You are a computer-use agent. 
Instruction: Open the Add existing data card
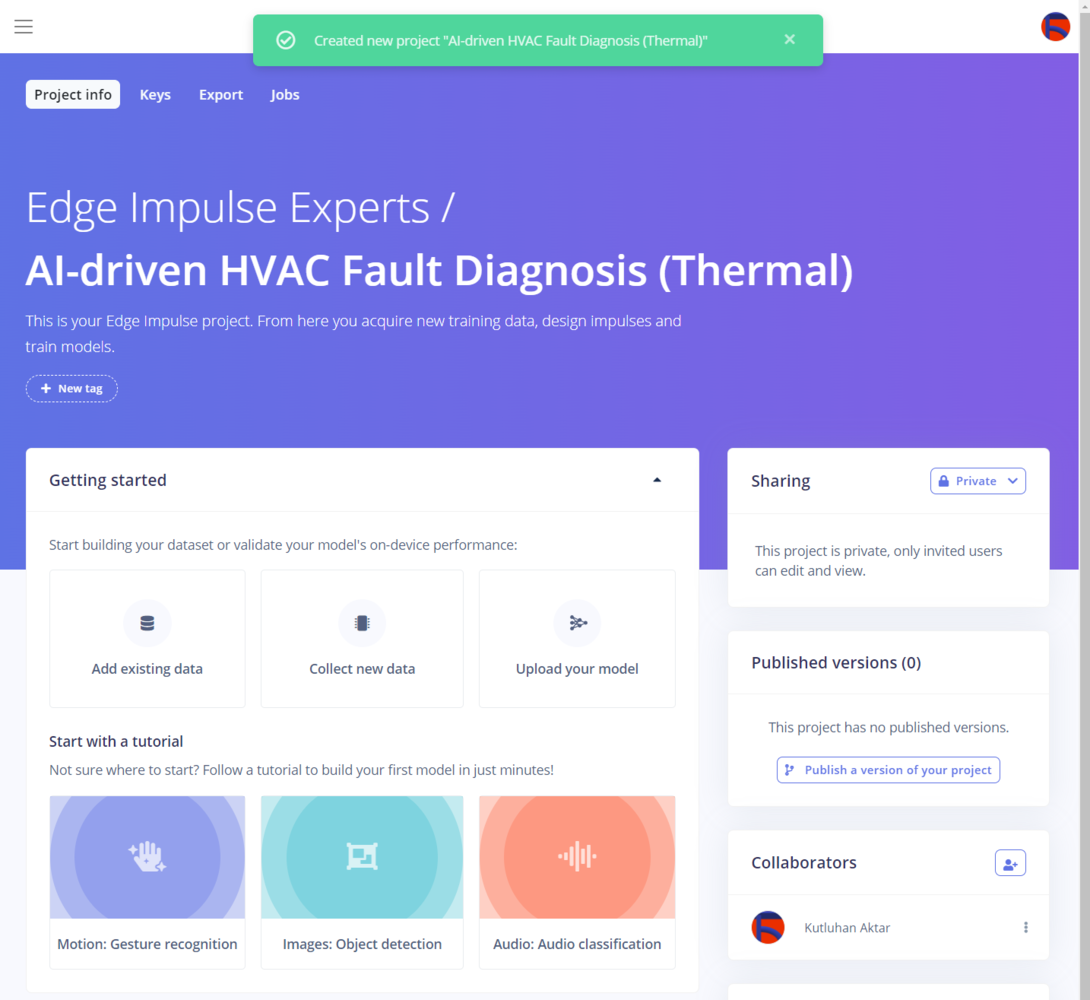[147, 639]
